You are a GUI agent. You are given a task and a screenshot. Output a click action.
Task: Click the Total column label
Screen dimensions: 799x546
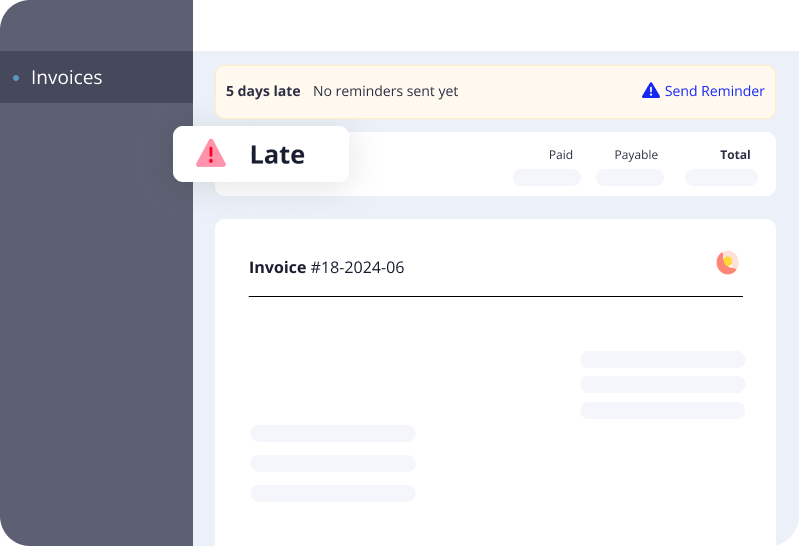click(735, 154)
